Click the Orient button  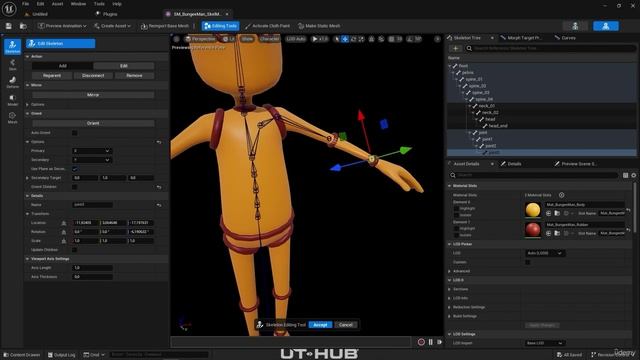pyautogui.click(x=93, y=123)
